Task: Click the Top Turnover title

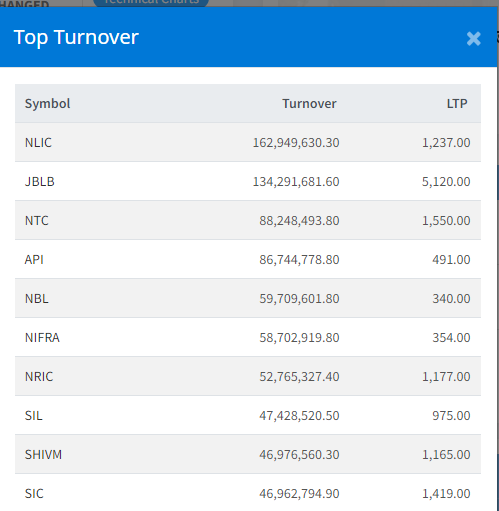Action: point(76,37)
